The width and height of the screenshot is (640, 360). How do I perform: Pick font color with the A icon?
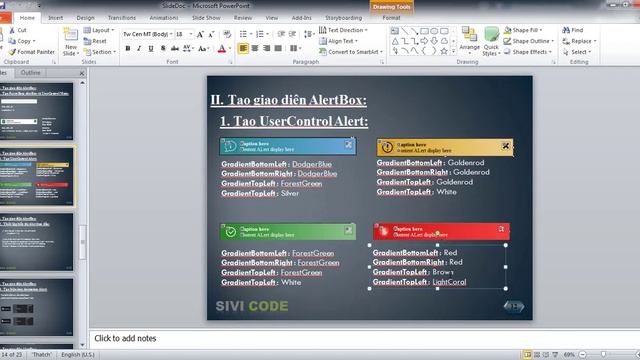222,49
